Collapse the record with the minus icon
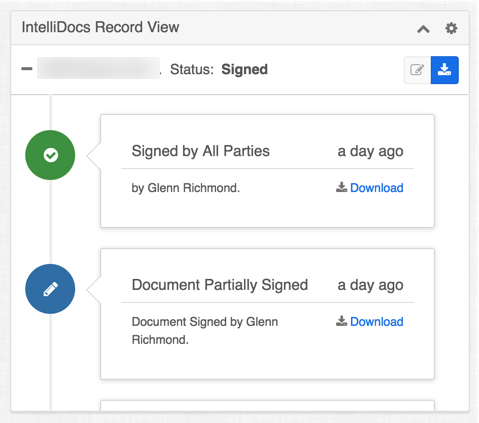This screenshot has width=479, height=423. (27, 69)
